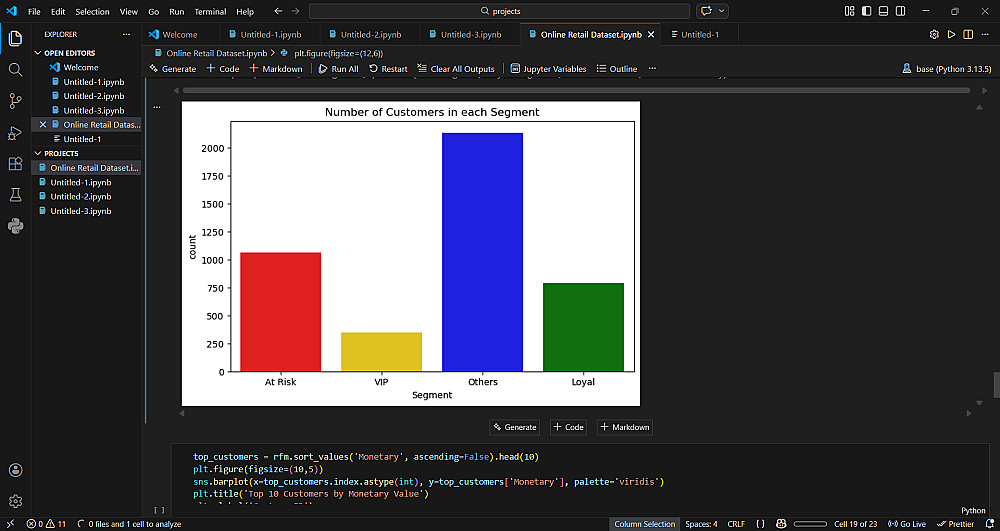Viewport: 1000px width, 531px height.
Task: Open the Run and Debug view
Action: 15,132
